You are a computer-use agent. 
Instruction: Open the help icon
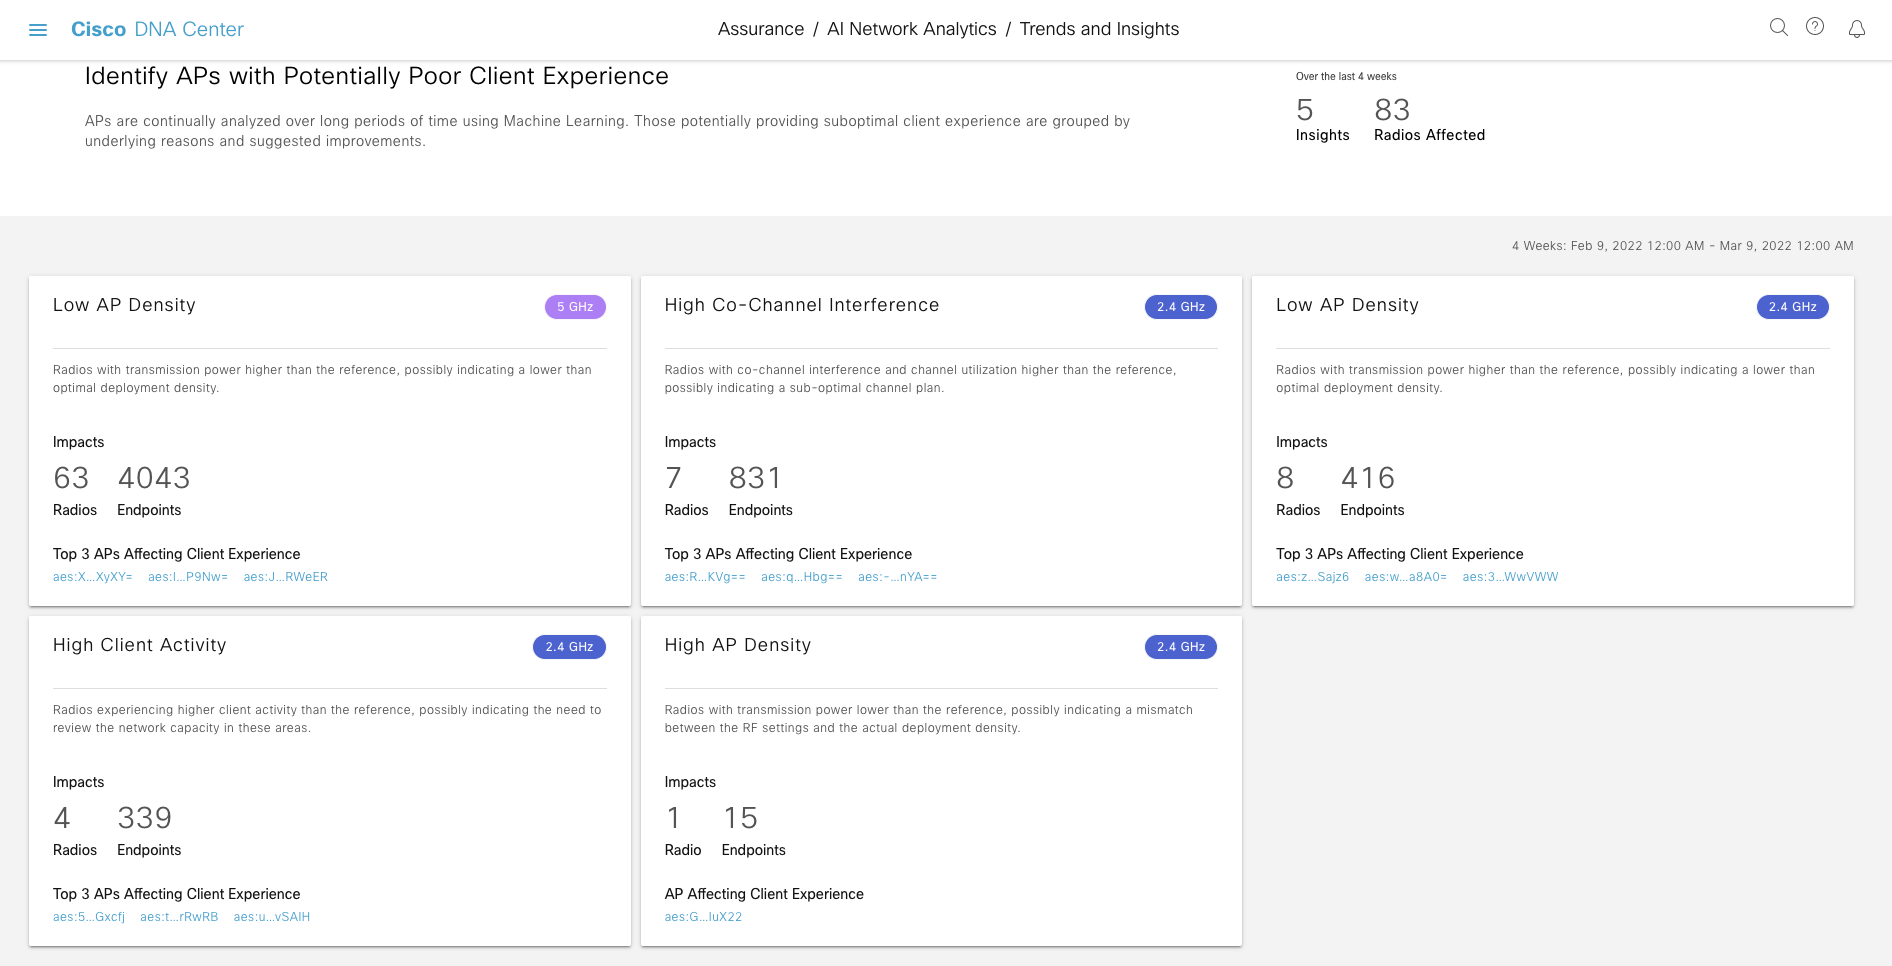[x=1815, y=28]
